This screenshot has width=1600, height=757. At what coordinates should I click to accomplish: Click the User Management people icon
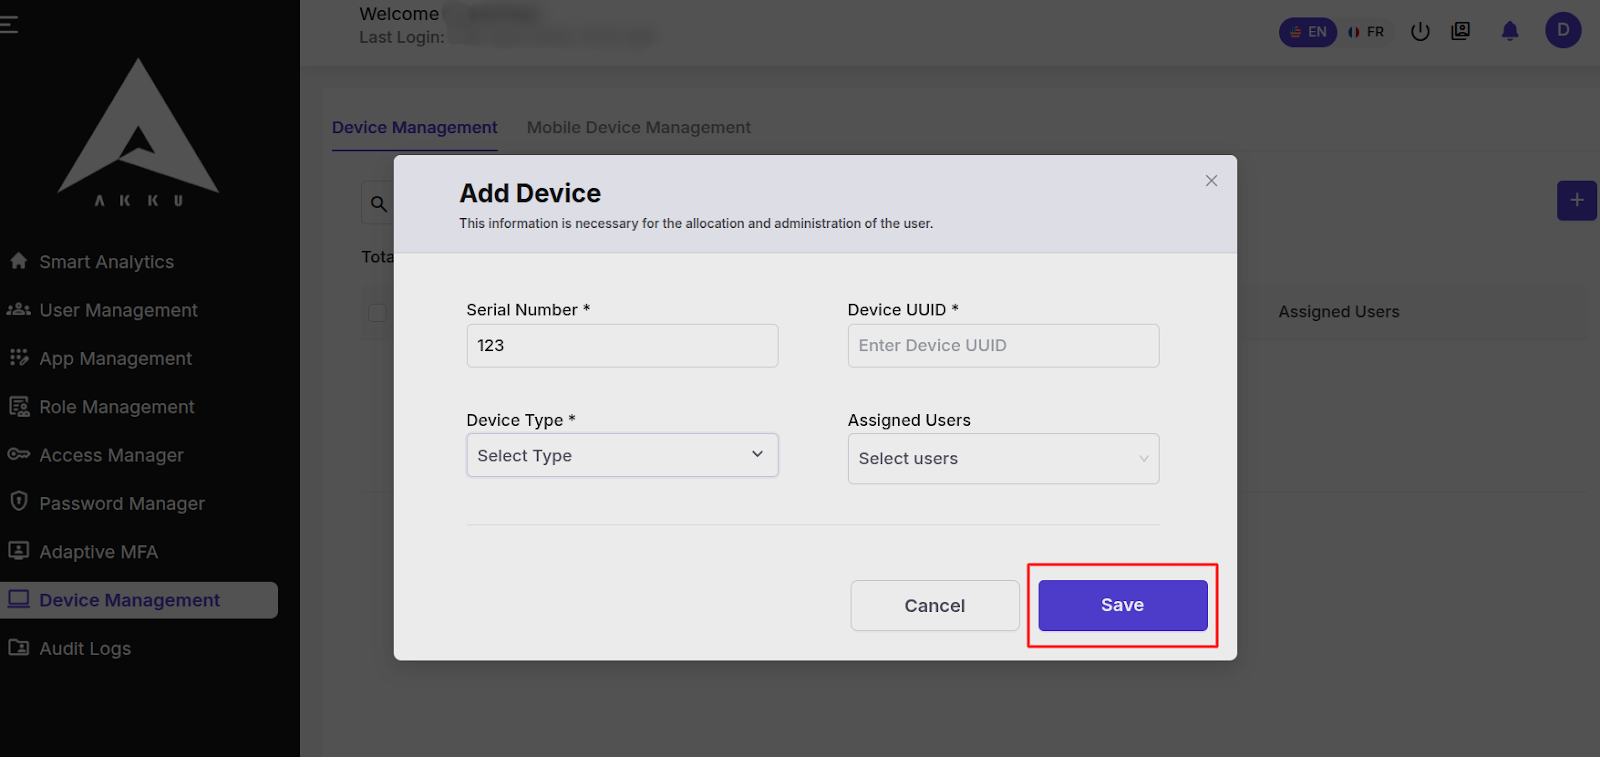18,309
